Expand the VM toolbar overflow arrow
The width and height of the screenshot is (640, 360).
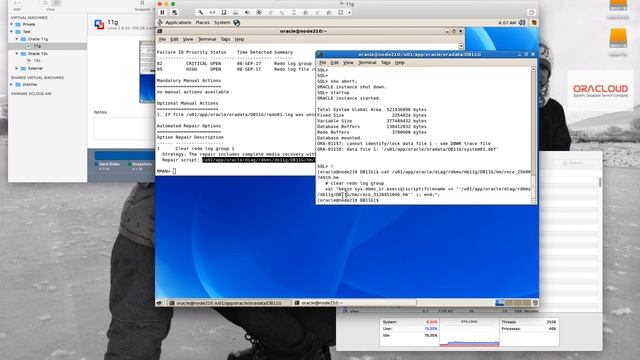[349, 13]
